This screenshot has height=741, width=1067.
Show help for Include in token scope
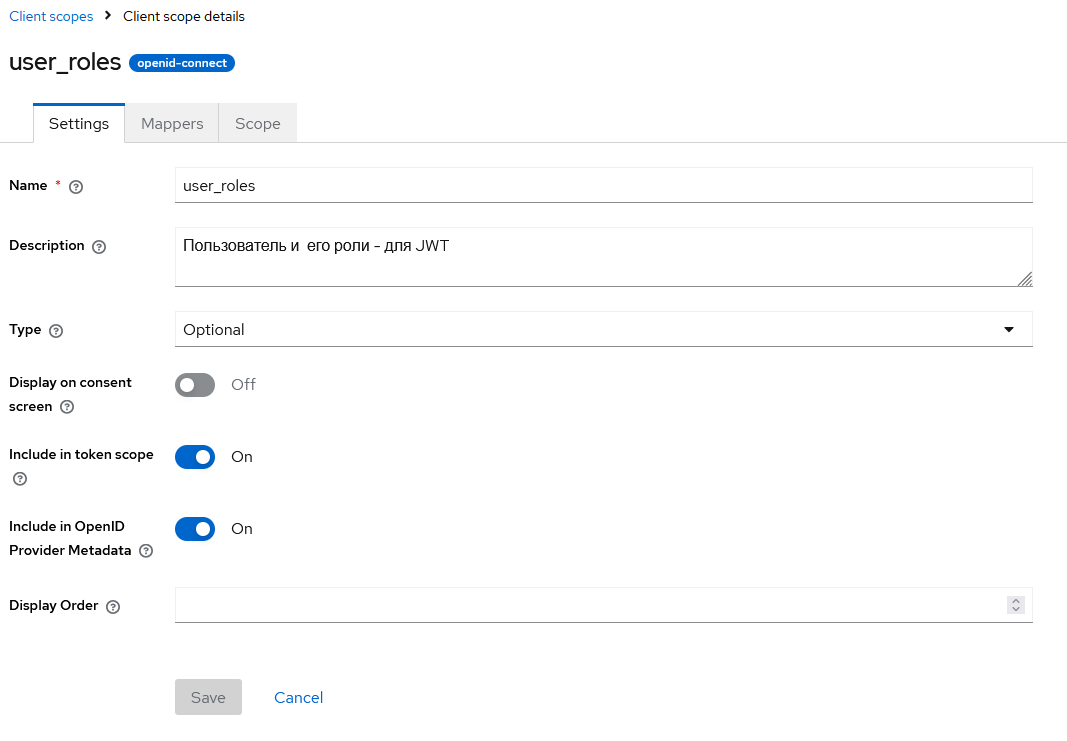(19, 479)
